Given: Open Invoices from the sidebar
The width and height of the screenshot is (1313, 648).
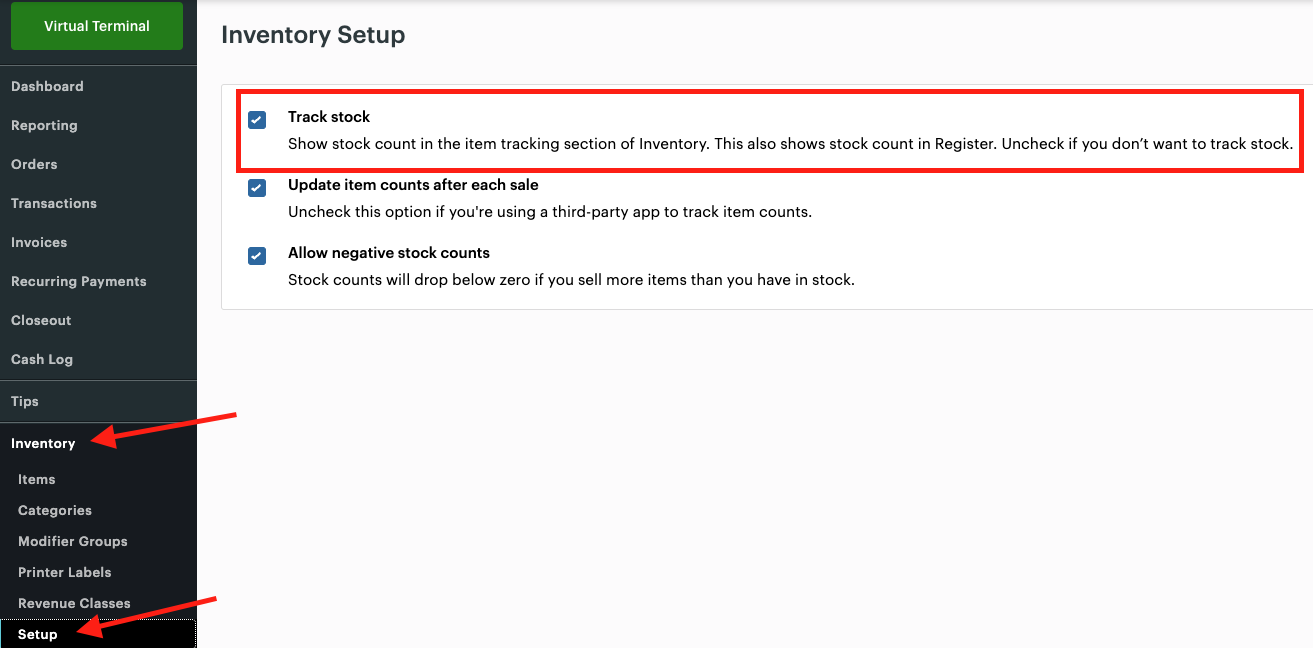Looking at the screenshot, I should 39,243.
